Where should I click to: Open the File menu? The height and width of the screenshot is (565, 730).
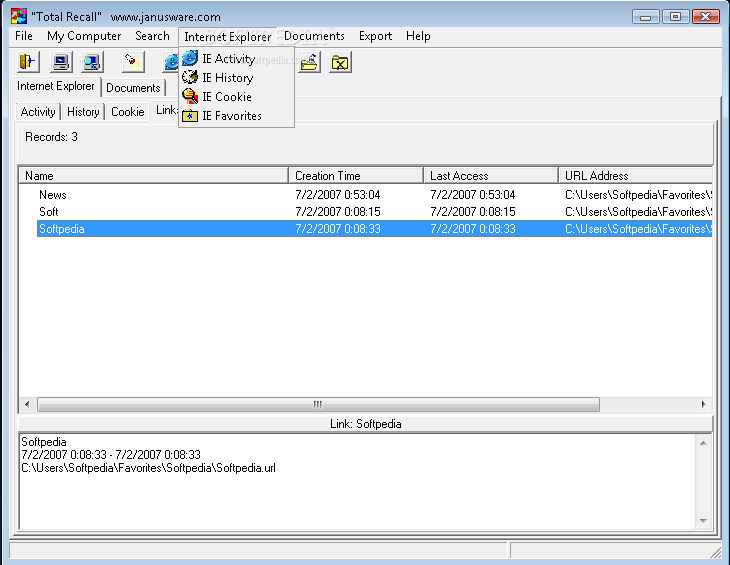(24, 36)
